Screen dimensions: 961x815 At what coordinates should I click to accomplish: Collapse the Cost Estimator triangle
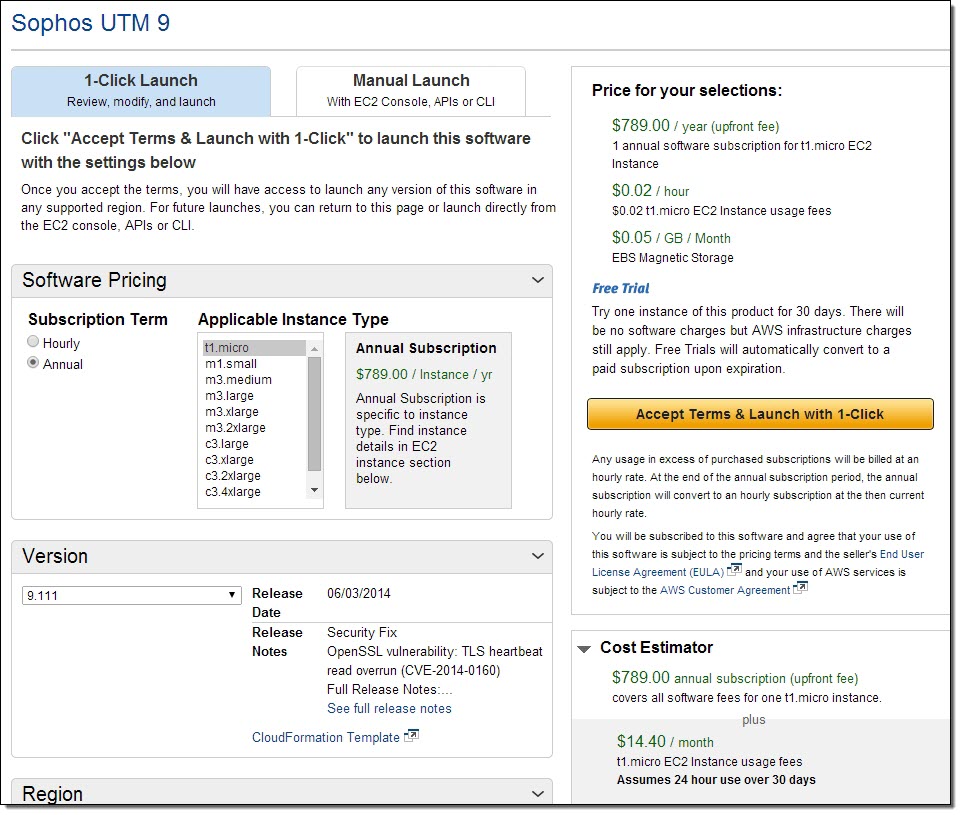click(584, 648)
